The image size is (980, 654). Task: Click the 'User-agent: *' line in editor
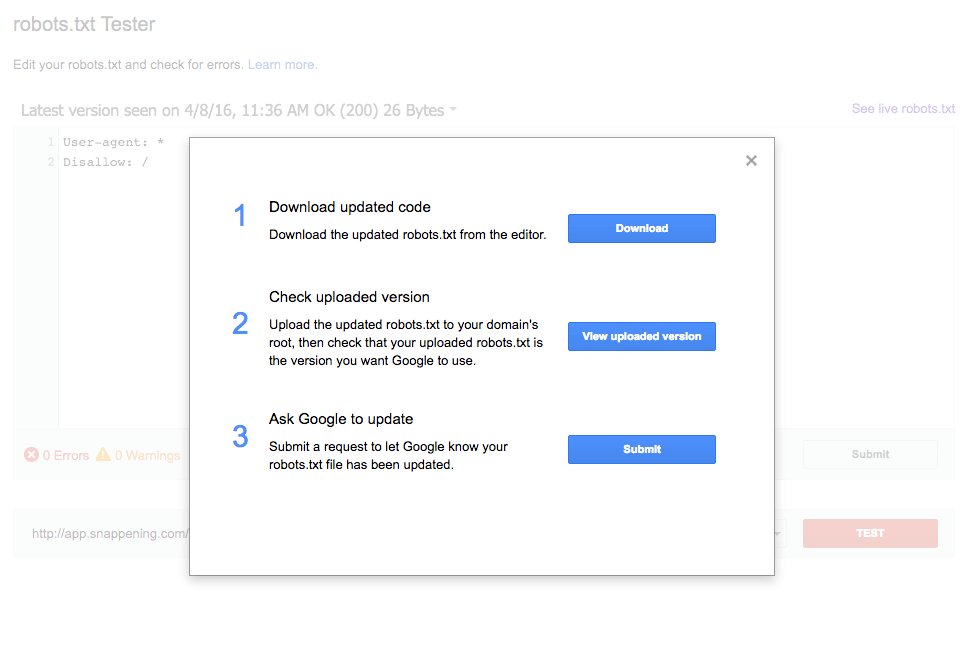point(113,143)
